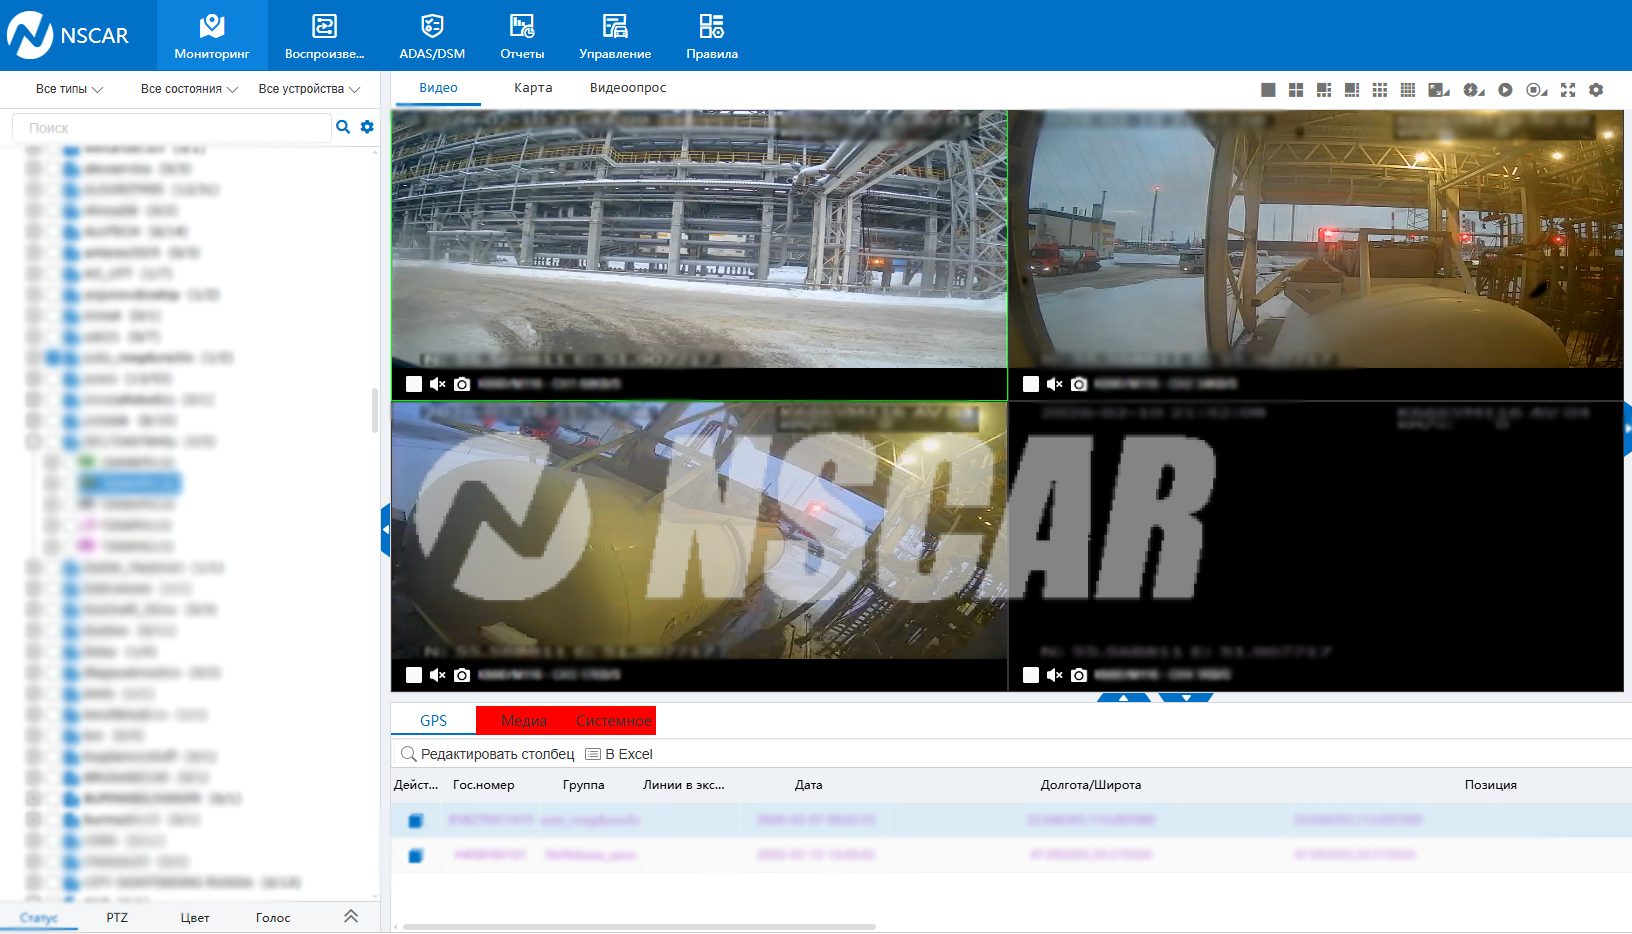The width and height of the screenshot is (1632, 934).
Task: Switch to the Видео tab
Action: (438, 88)
